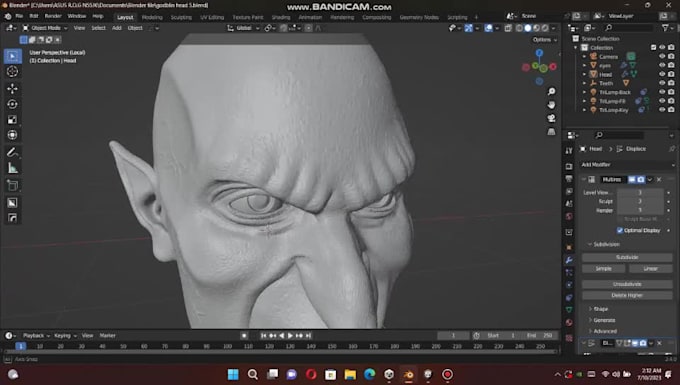Open the Material properties tab icon
The image size is (680, 385).
[569, 323]
